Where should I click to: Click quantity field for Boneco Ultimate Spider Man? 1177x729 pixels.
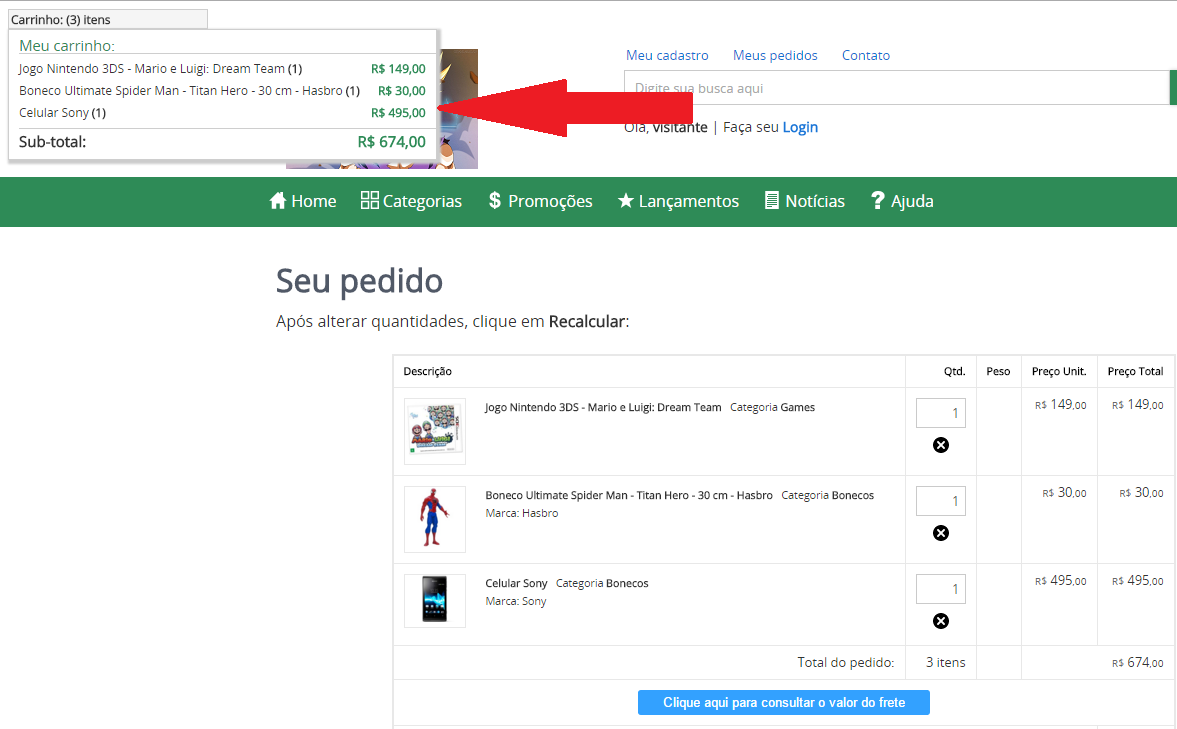941,501
